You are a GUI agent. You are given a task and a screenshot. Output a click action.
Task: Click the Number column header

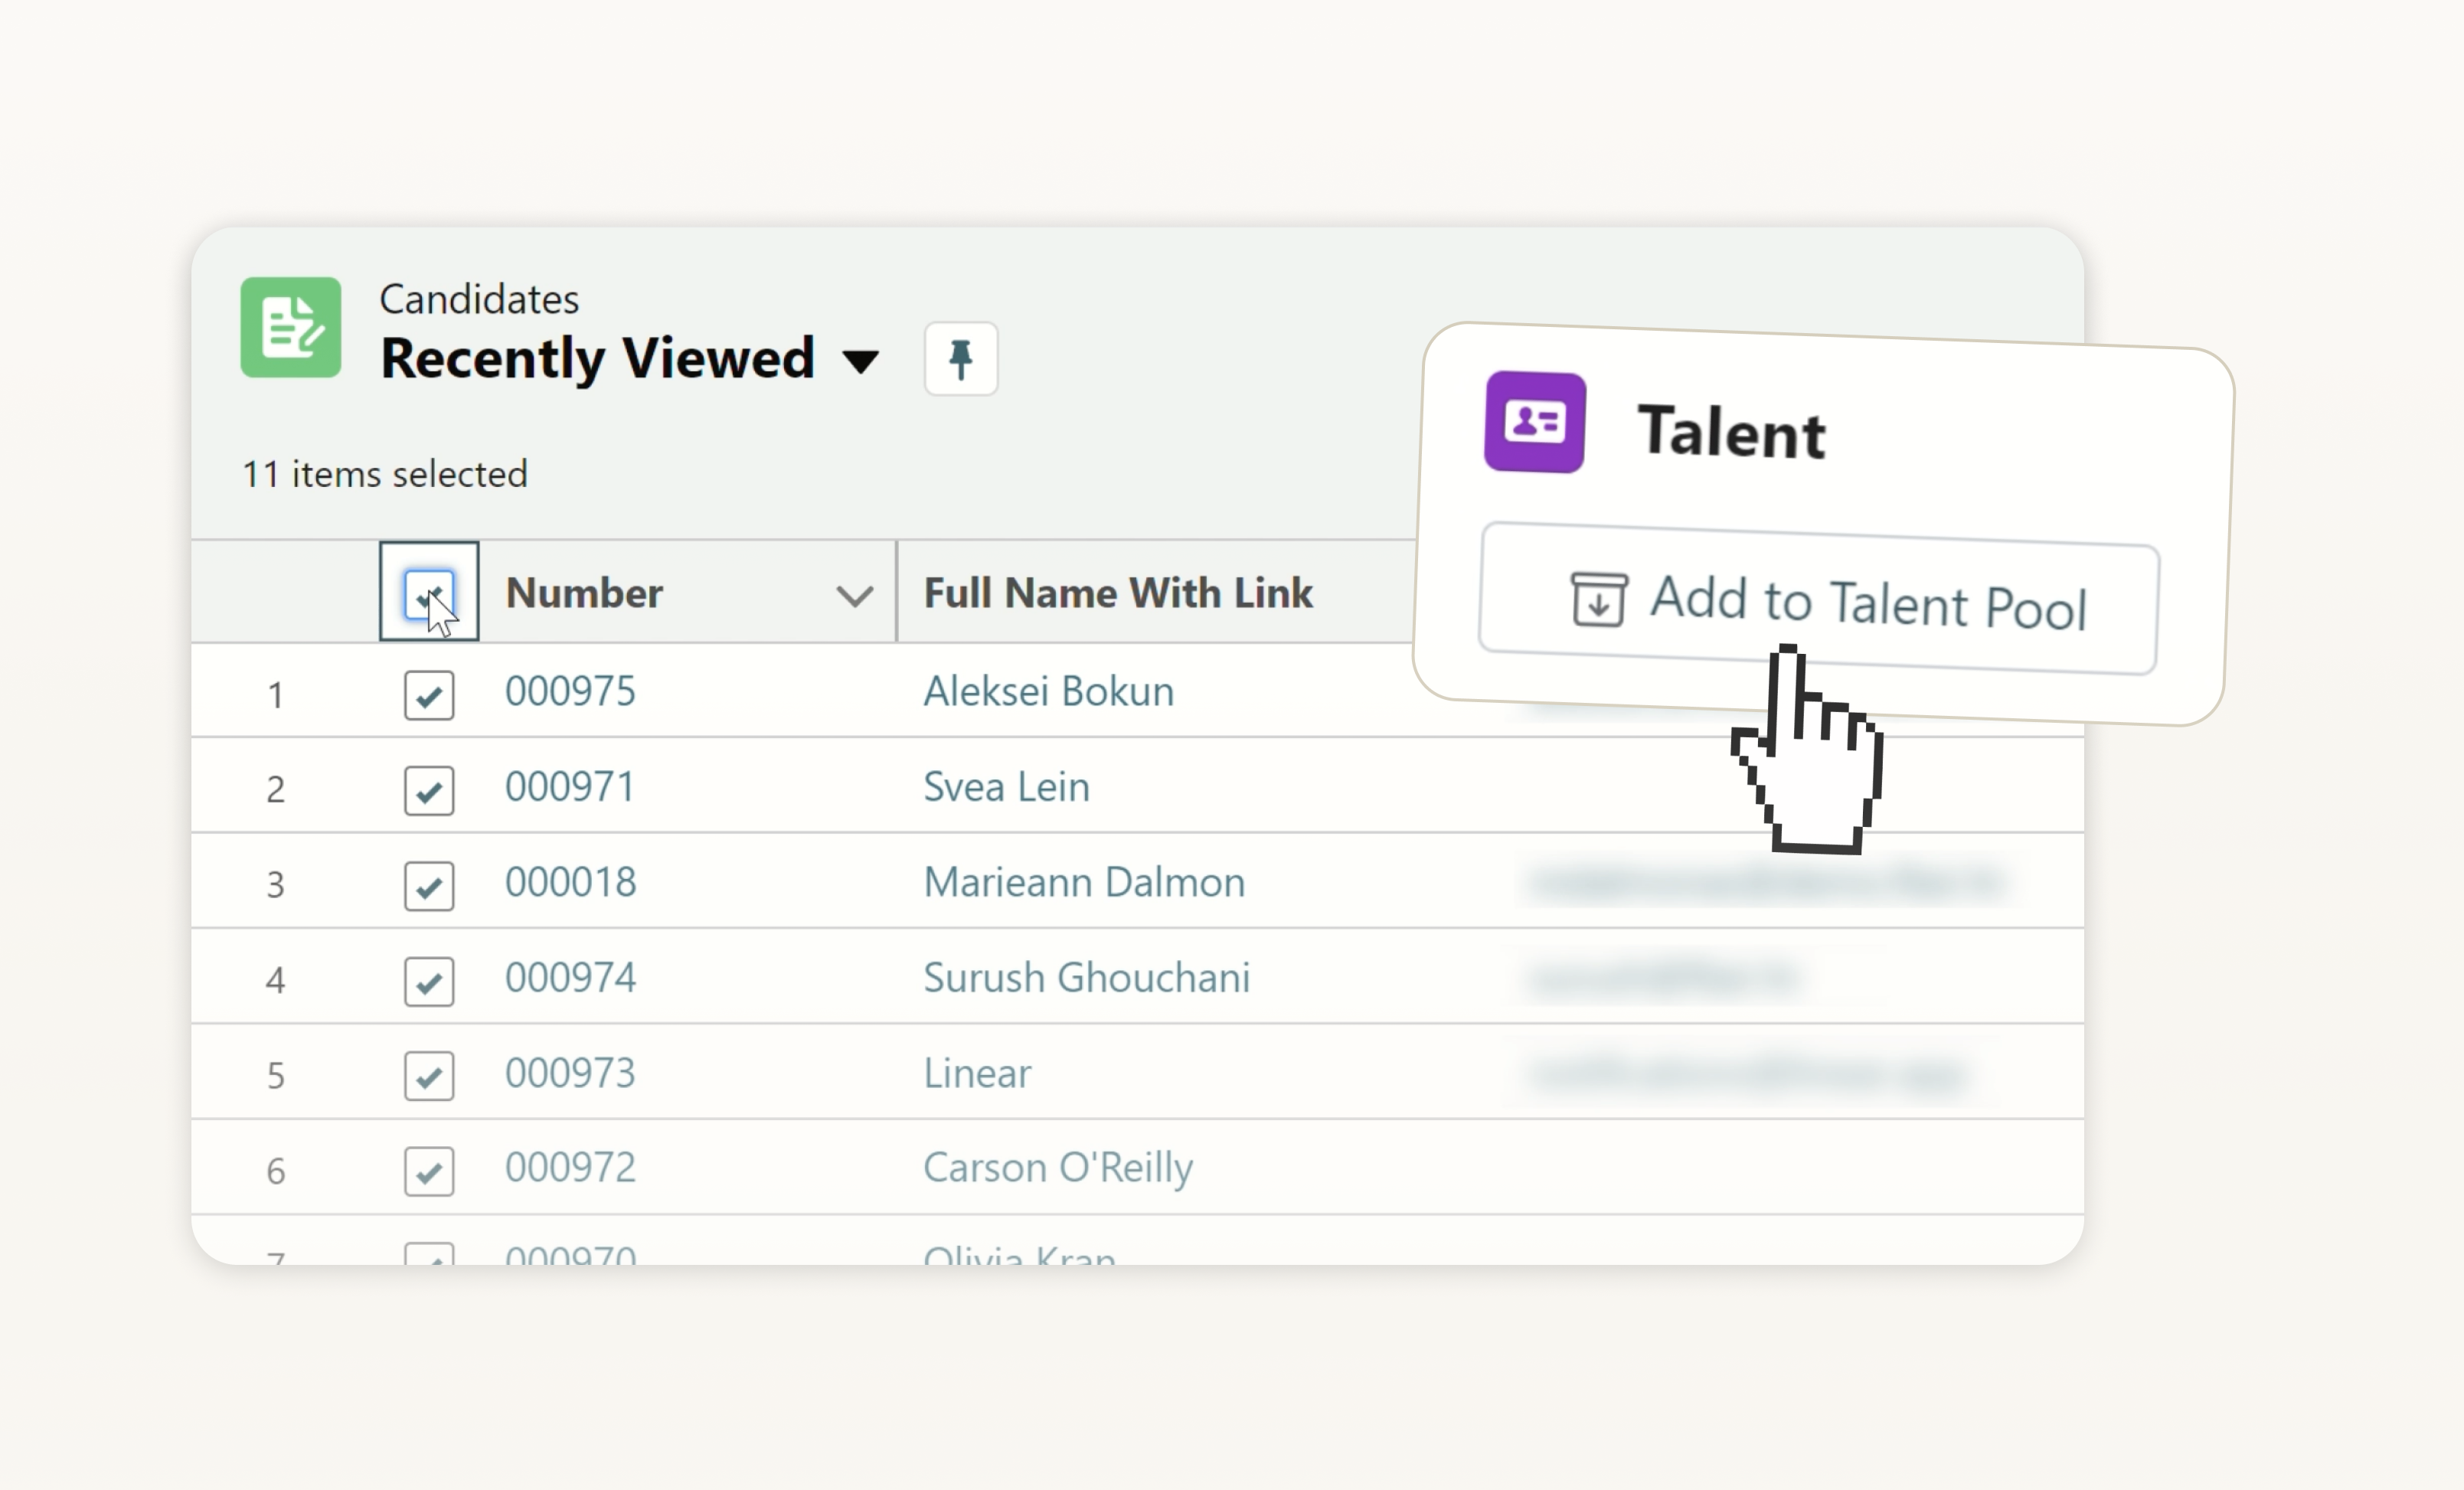584,593
